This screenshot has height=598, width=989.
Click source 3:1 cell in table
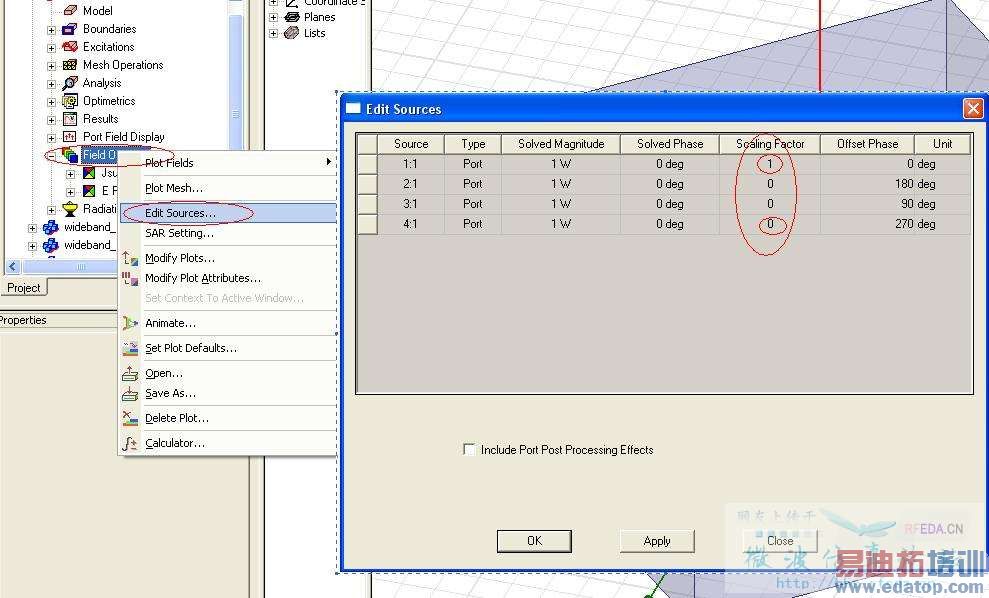pos(411,204)
